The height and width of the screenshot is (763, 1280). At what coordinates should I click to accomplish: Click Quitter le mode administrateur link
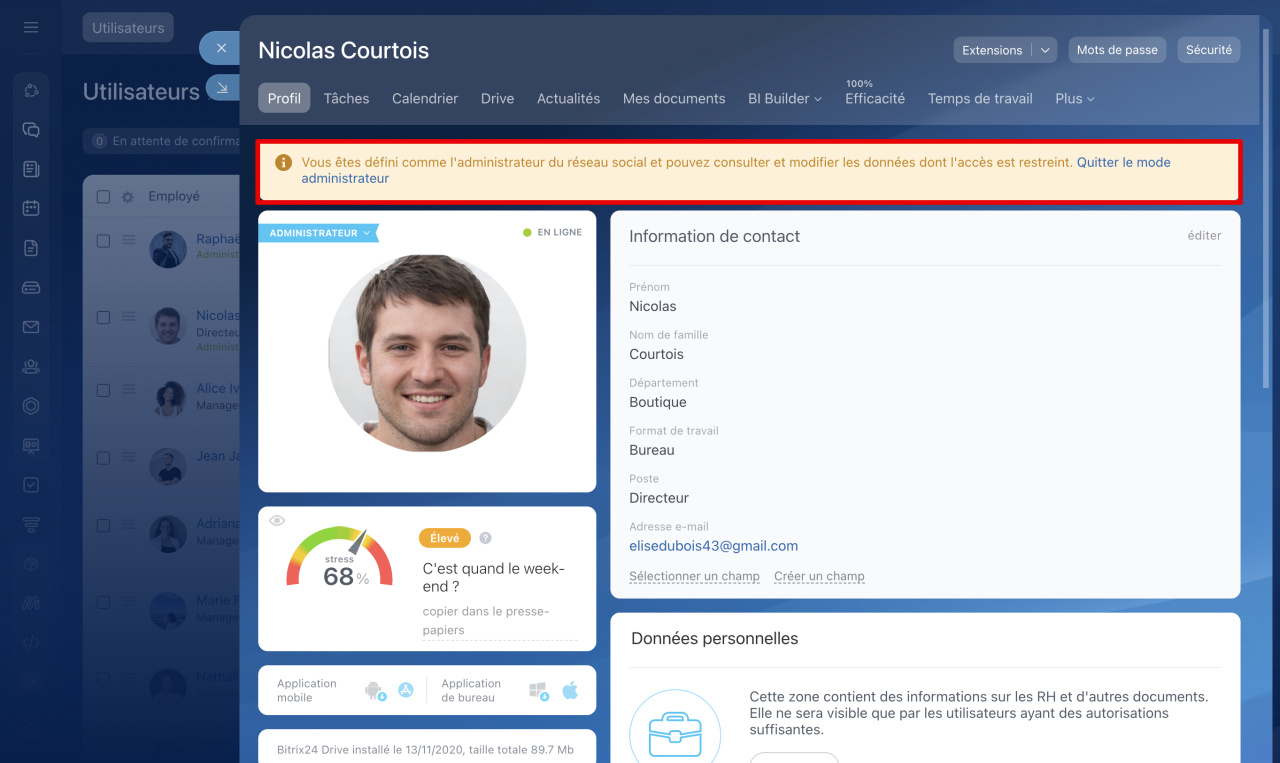click(x=1123, y=163)
